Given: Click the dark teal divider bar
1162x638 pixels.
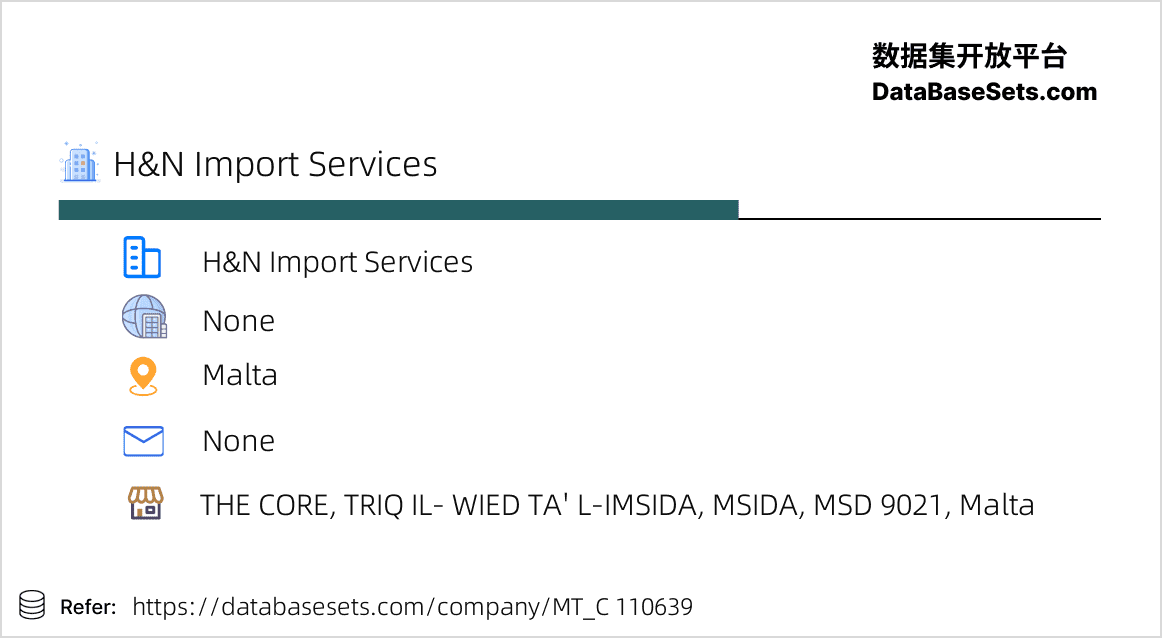Looking at the screenshot, I should (x=399, y=210).
